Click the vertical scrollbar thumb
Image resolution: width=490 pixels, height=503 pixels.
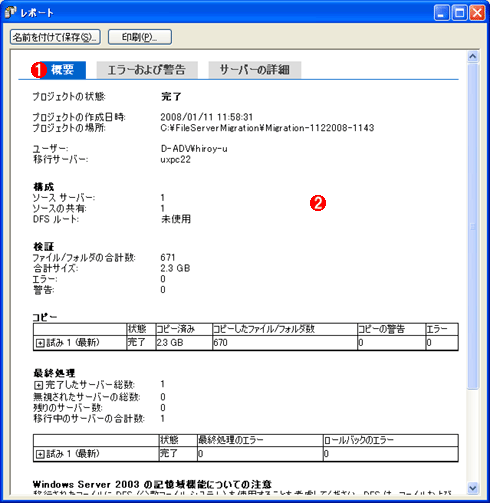pyautogui.click(x=473, y=227)
